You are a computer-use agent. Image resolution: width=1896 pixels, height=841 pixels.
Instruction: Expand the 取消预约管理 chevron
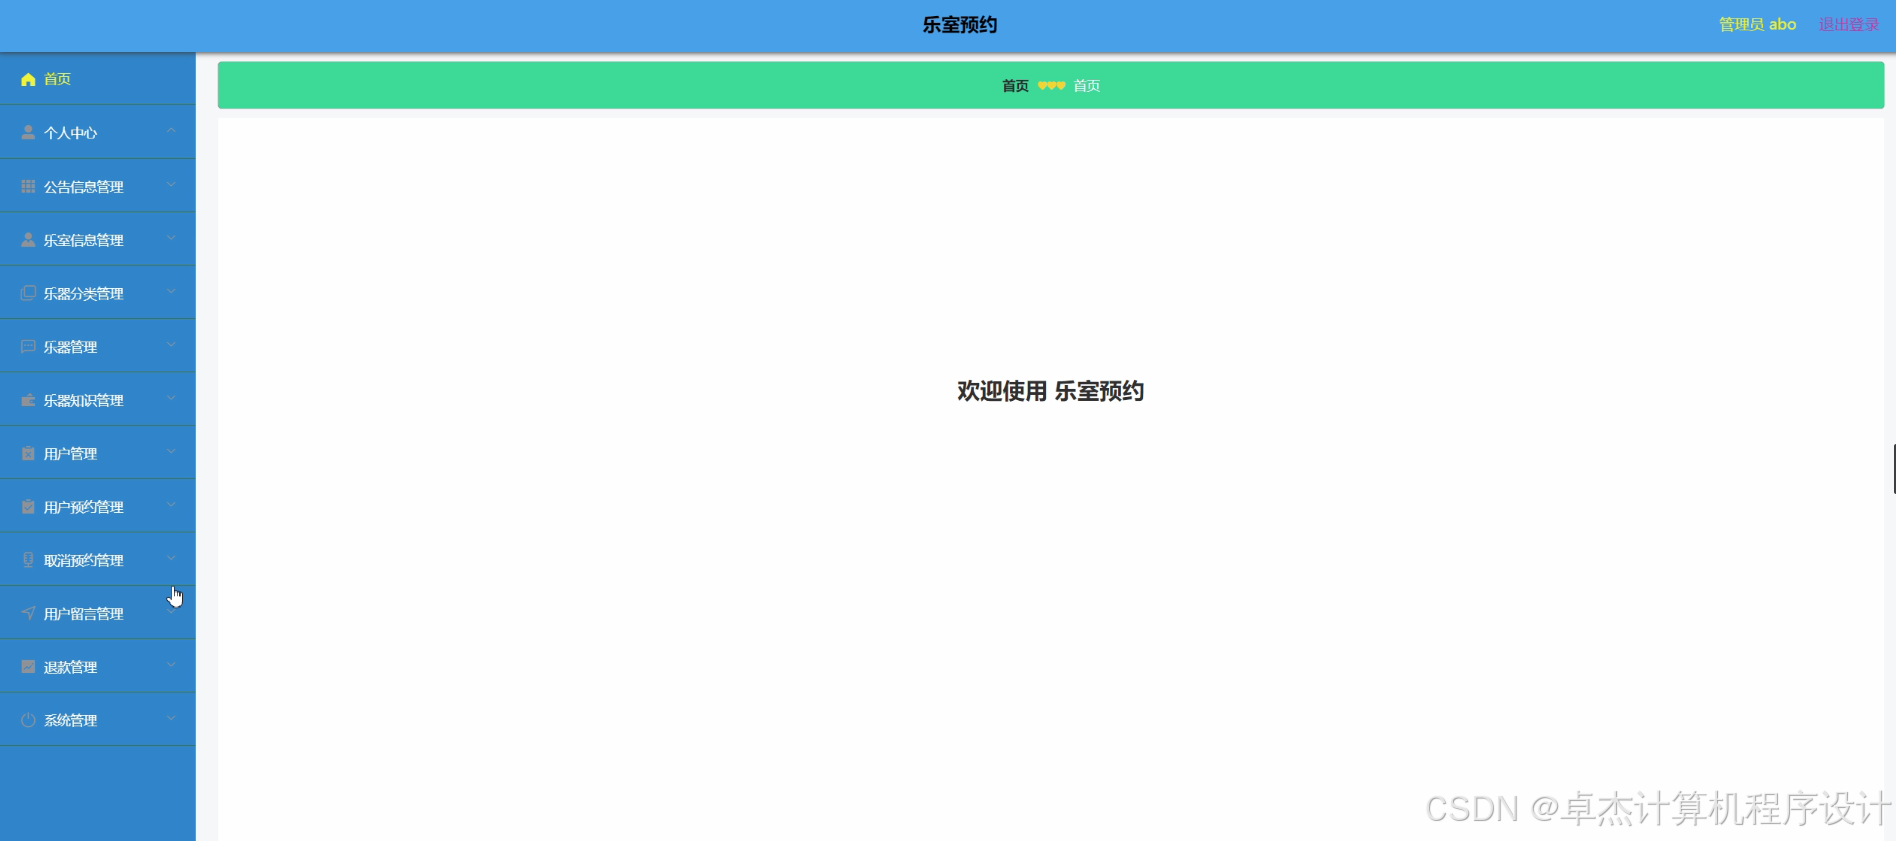tap(171, 559)
